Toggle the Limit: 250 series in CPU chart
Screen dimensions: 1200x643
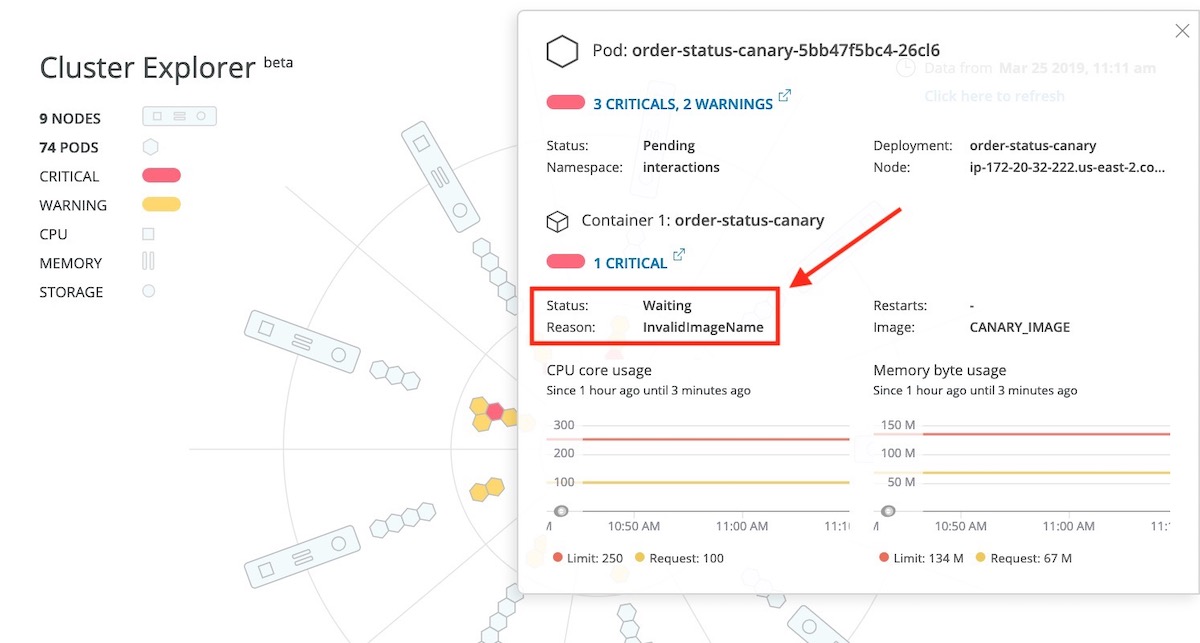coord(588,558)
